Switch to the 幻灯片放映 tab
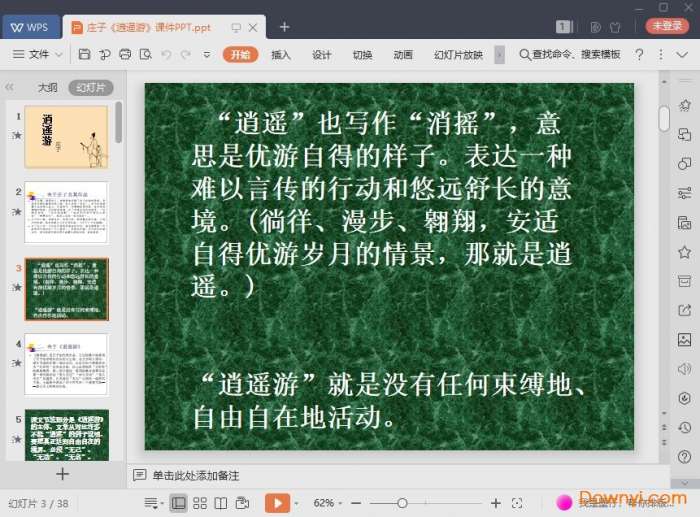700x517 pixels. coord(458,54)
